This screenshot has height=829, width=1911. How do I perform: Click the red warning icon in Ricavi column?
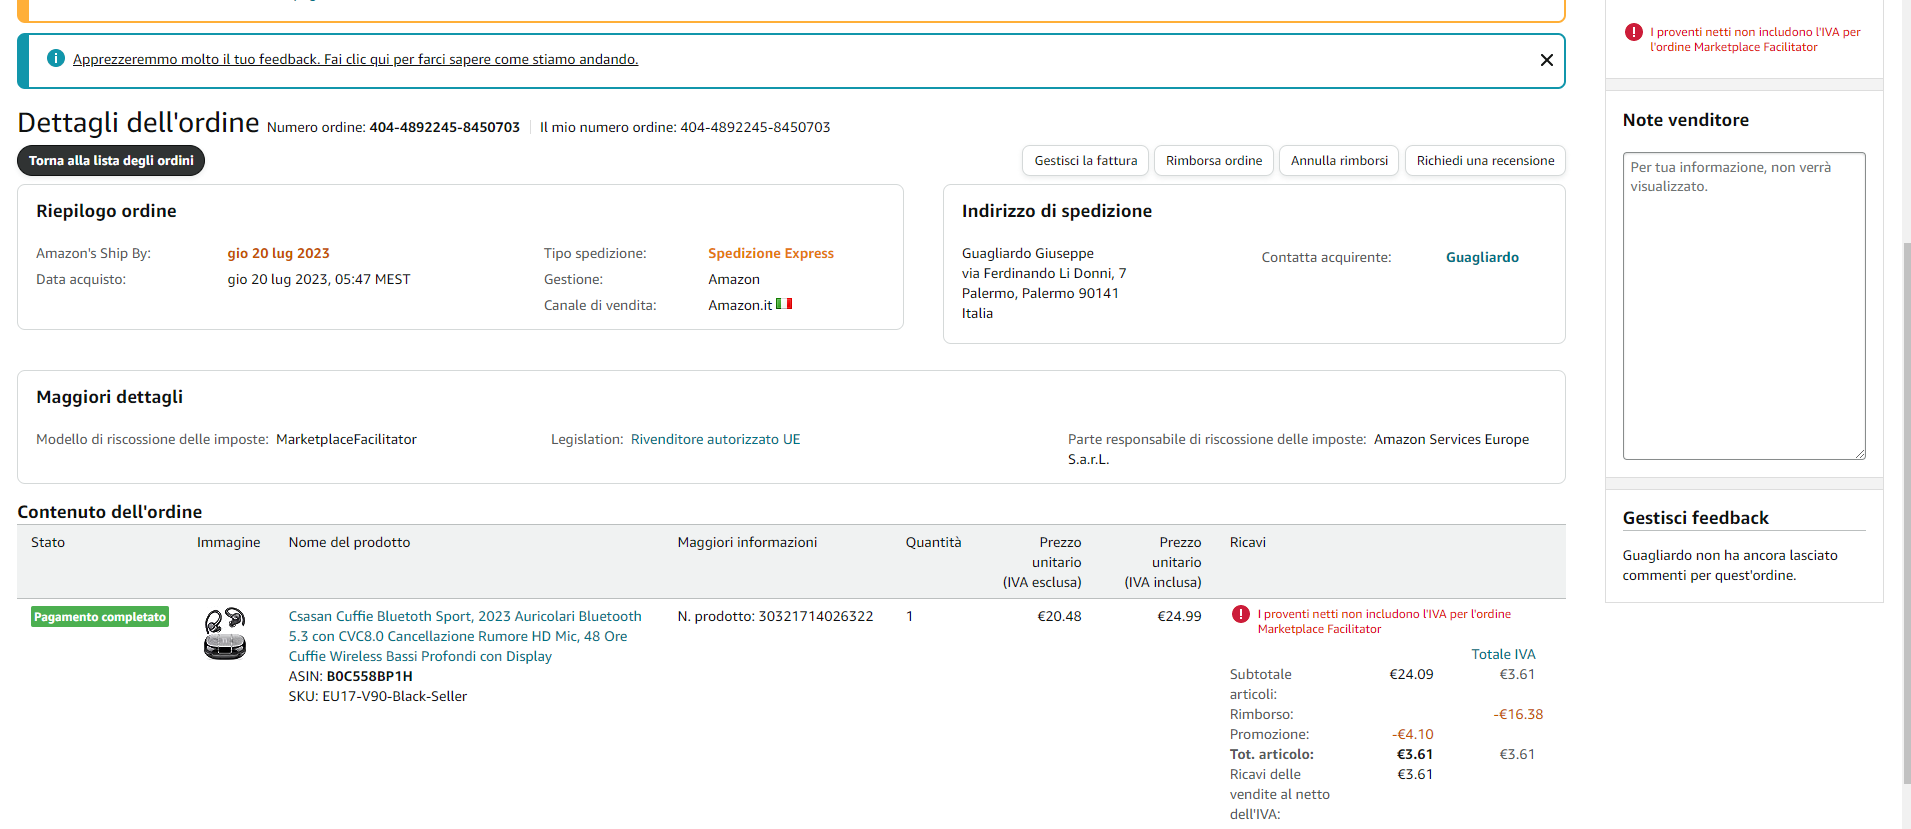pyautogui.click(x=1240, y=615)
